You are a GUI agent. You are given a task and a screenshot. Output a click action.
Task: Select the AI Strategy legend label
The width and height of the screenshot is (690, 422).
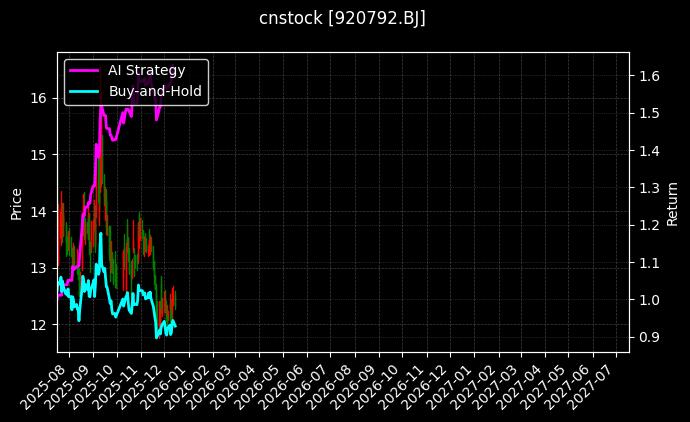(146, 71)
